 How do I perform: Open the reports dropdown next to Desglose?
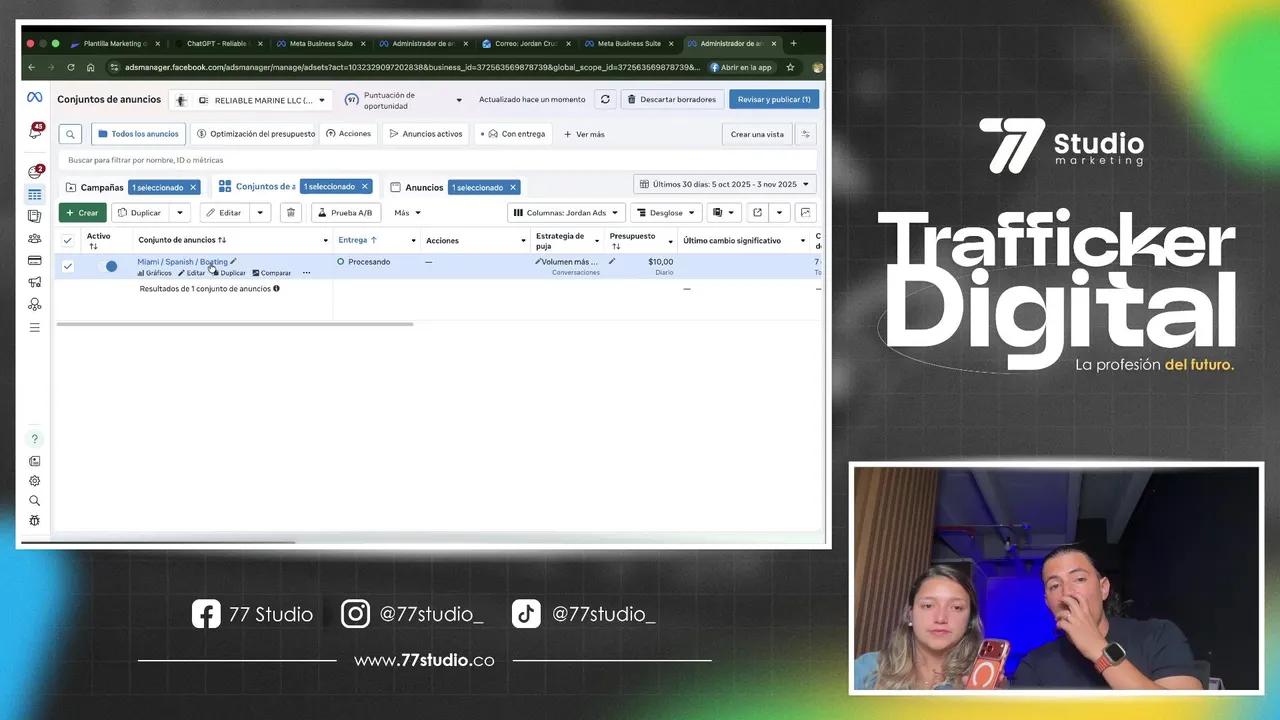click(x=723, y=212)
